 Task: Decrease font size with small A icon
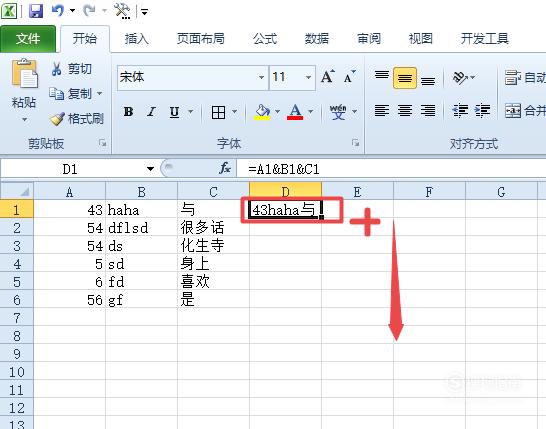pos(350,77)
